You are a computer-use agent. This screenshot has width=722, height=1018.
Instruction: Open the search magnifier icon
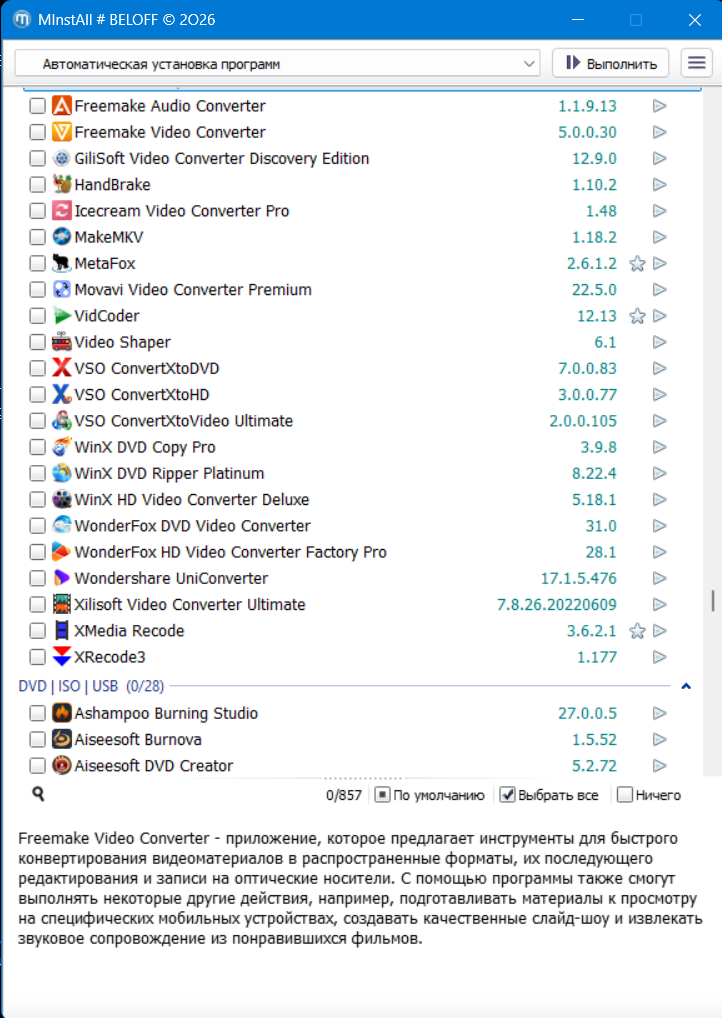[x=38, y=793]
